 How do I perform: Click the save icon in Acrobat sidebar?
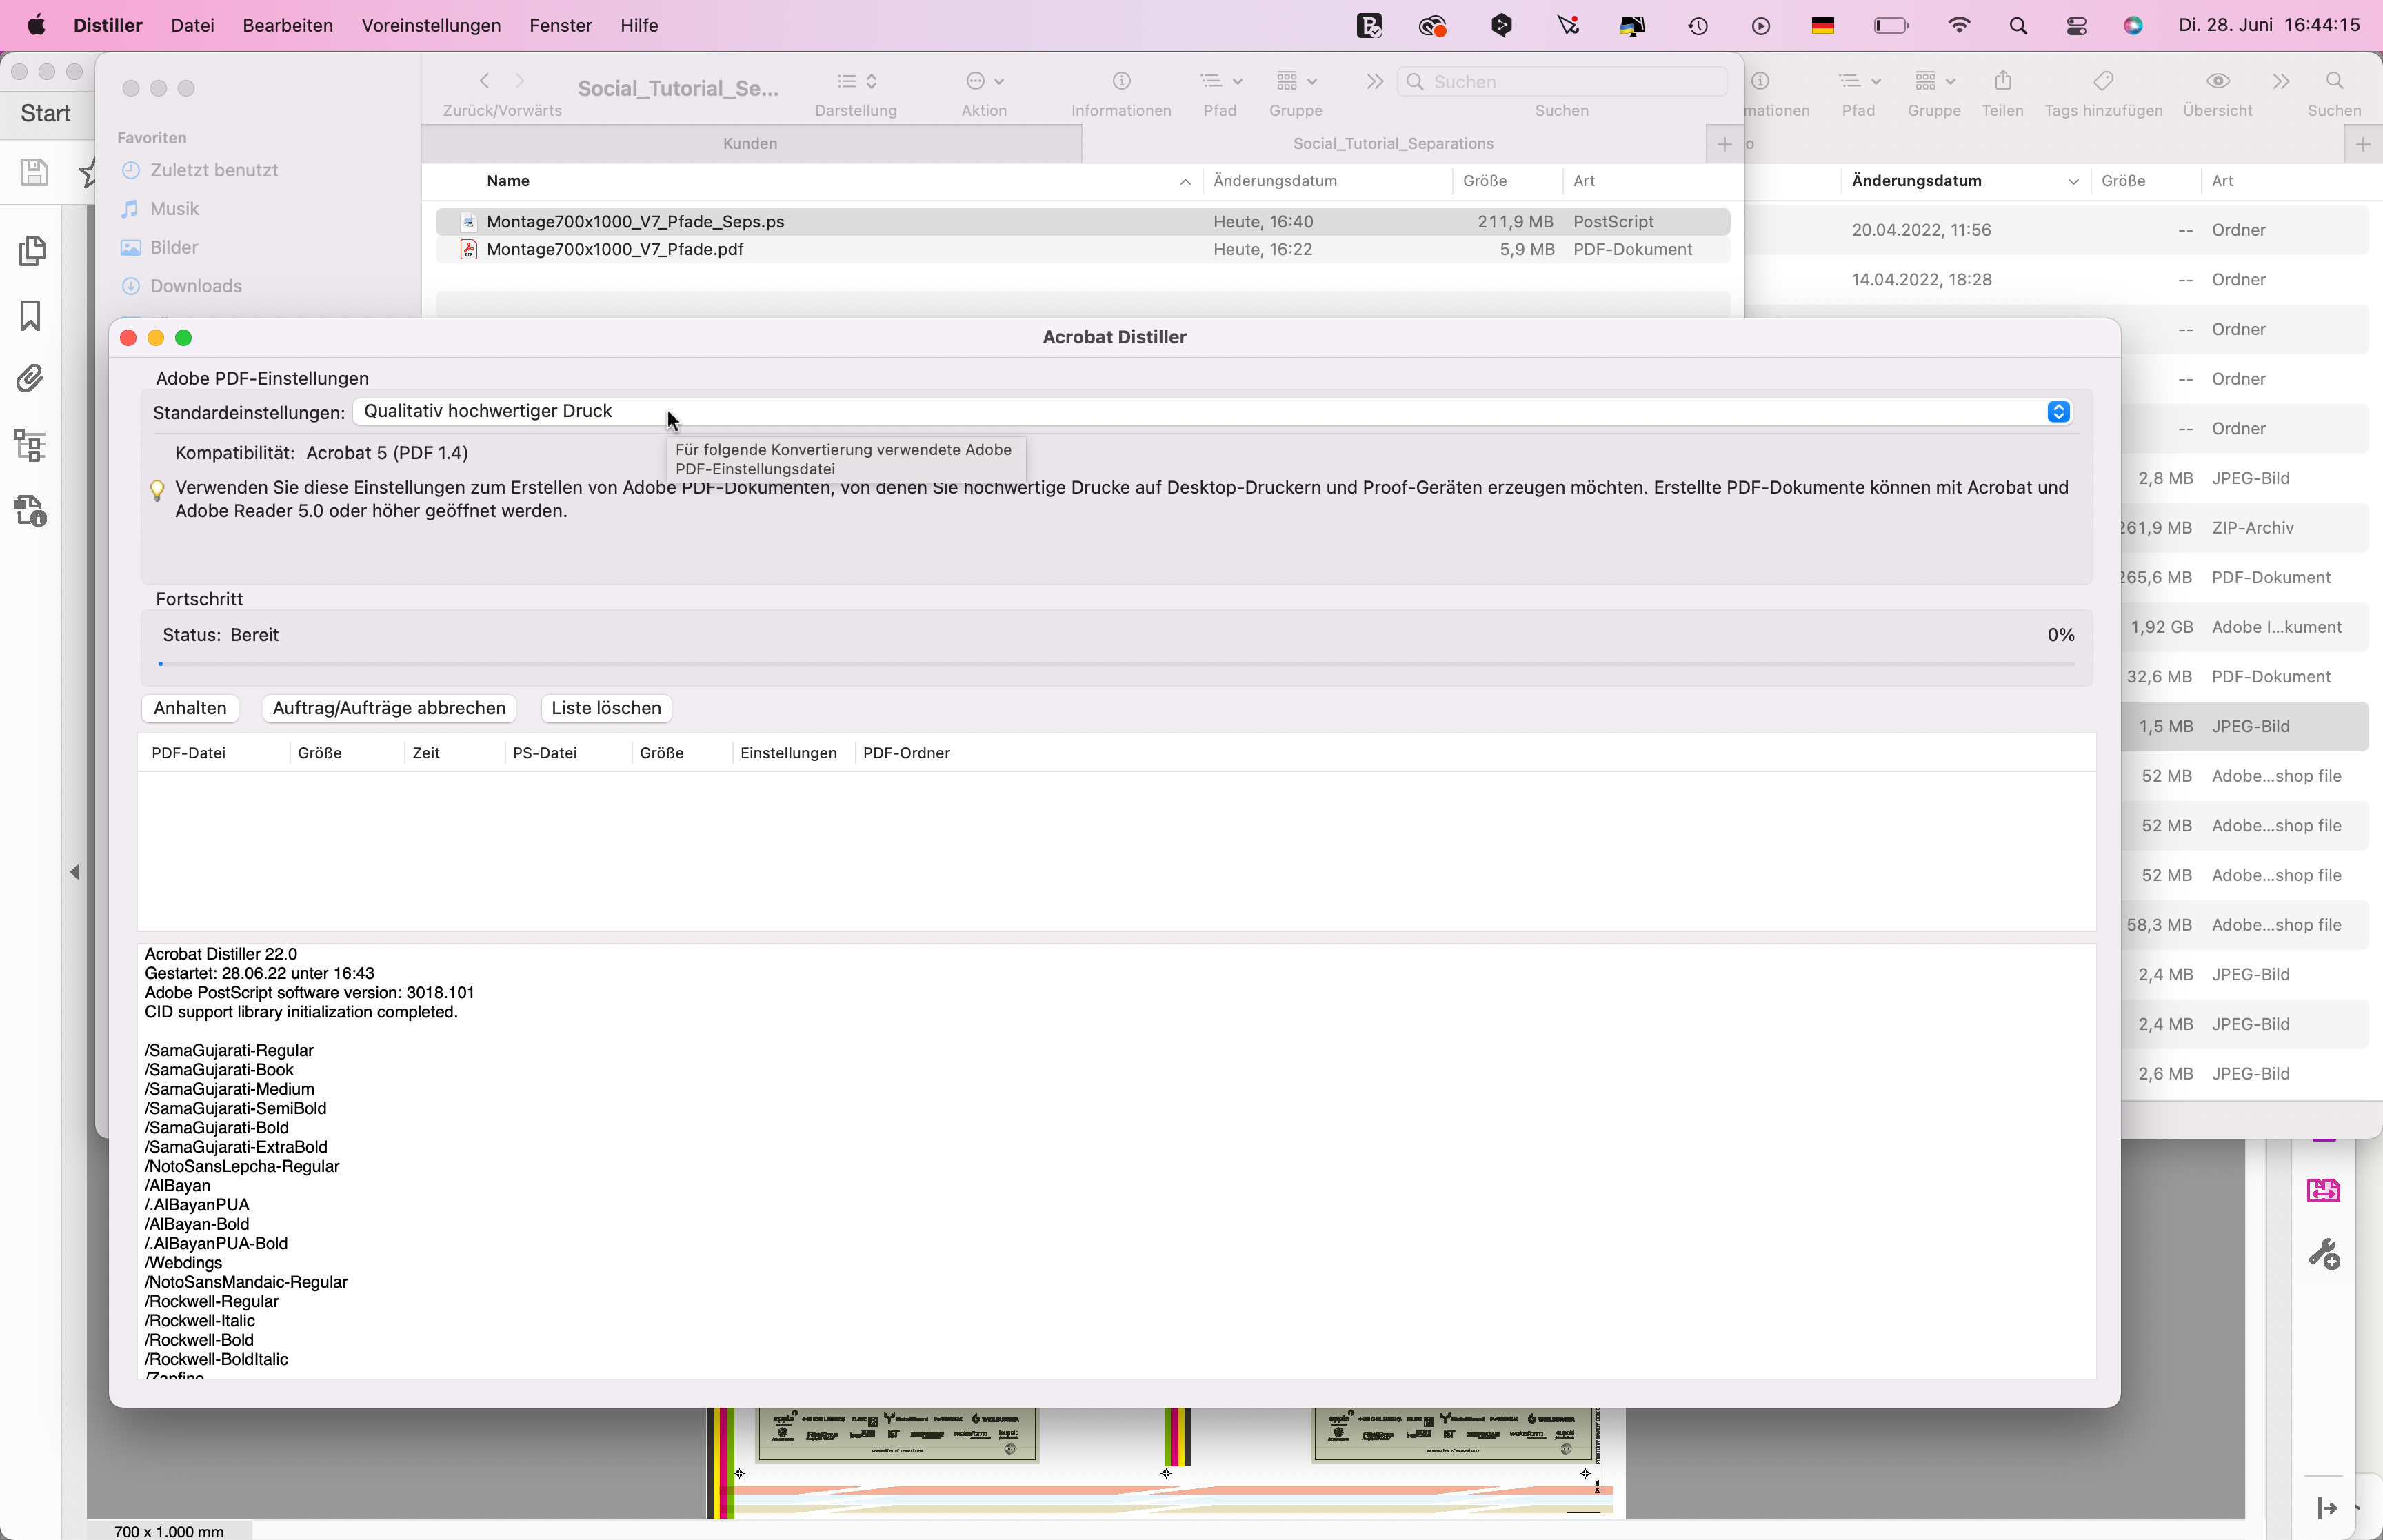34,172
